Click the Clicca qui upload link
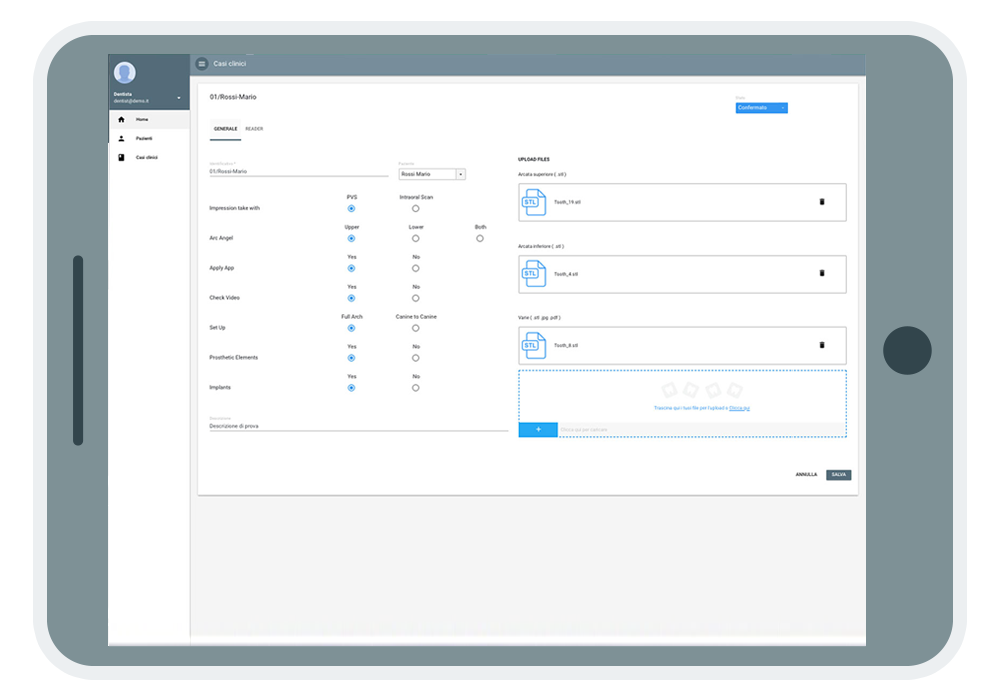The image size is (1000, 700). pos(739,408)
